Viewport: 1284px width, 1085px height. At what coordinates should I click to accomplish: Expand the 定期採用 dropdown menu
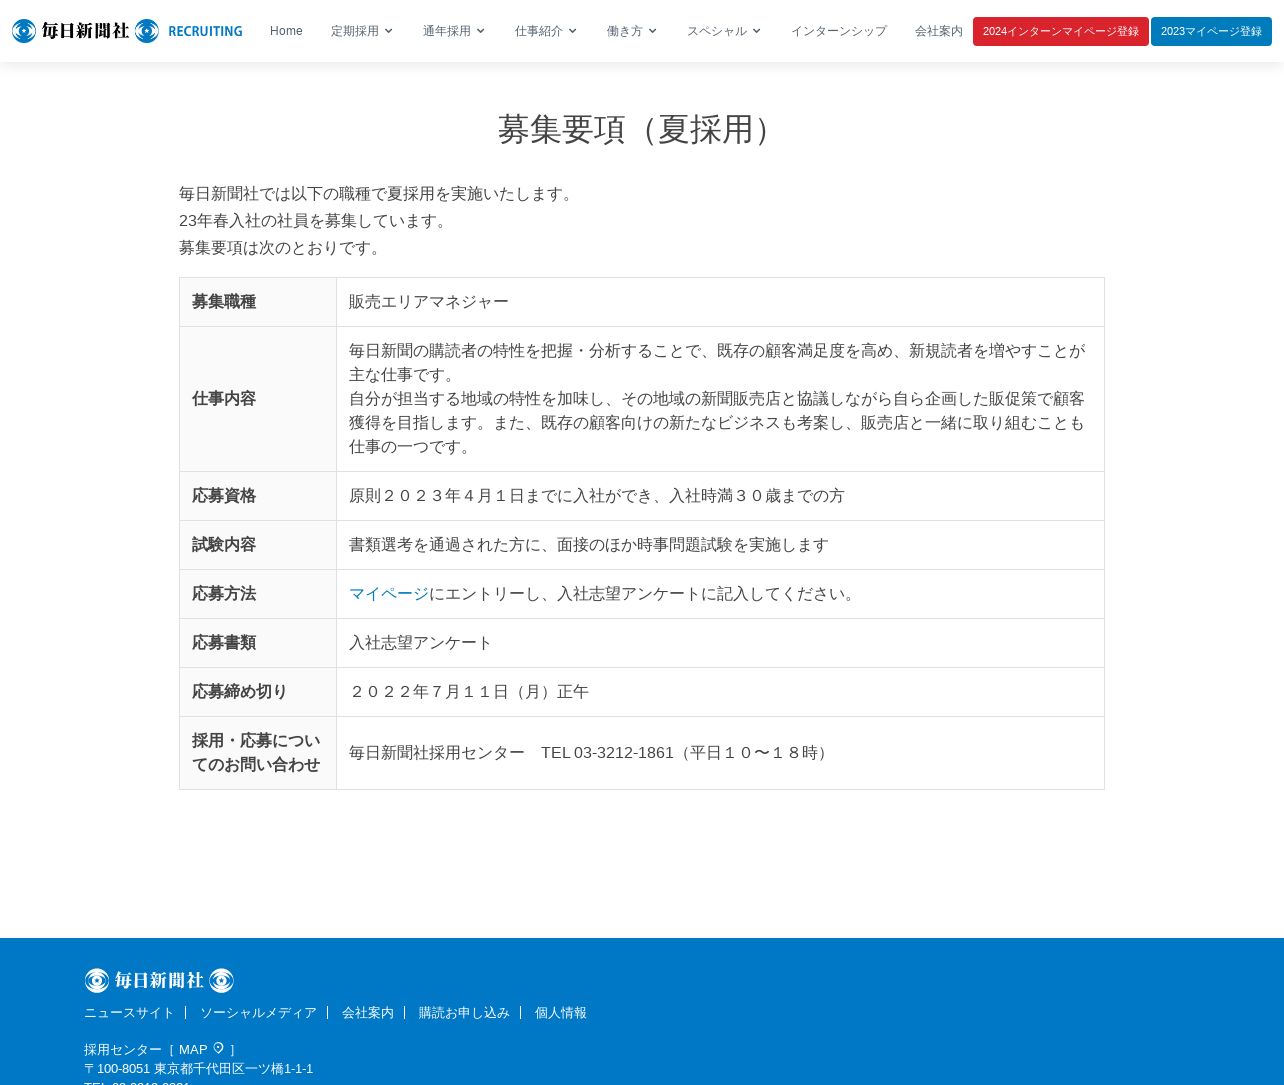pyautogui.click(x=362, y=31)
